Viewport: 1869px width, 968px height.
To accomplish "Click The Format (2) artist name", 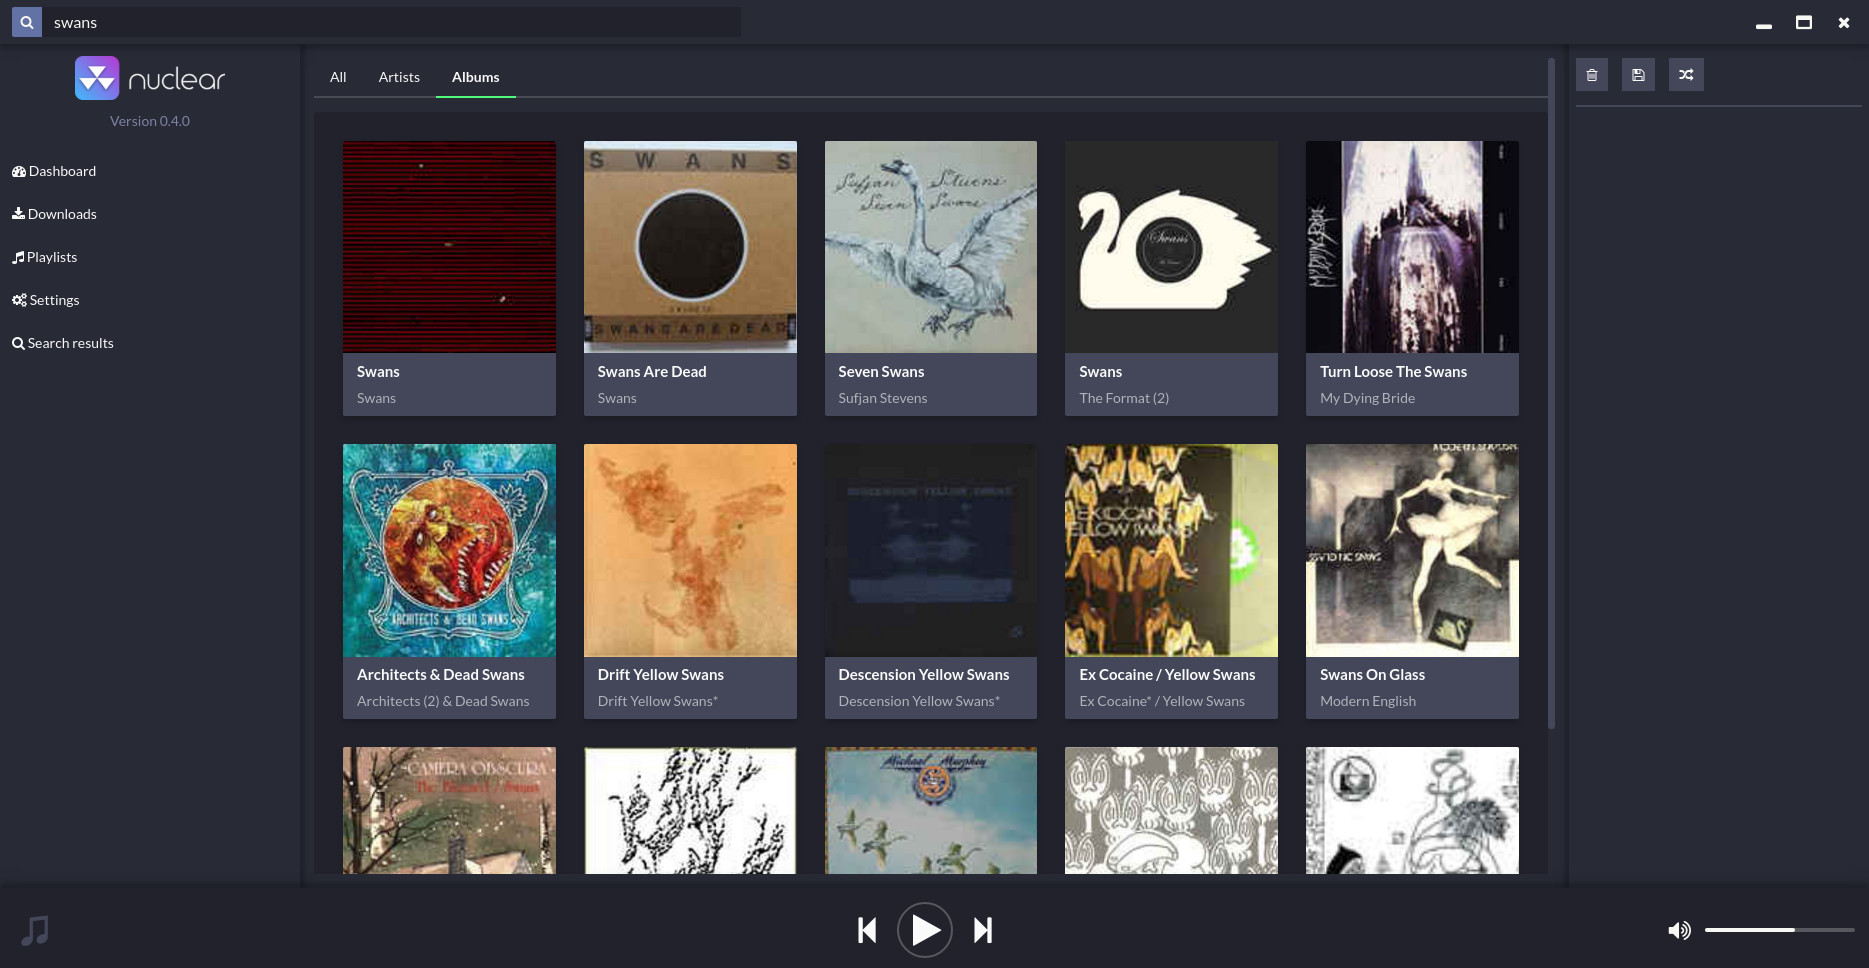I will click(x=1124, y=398).
